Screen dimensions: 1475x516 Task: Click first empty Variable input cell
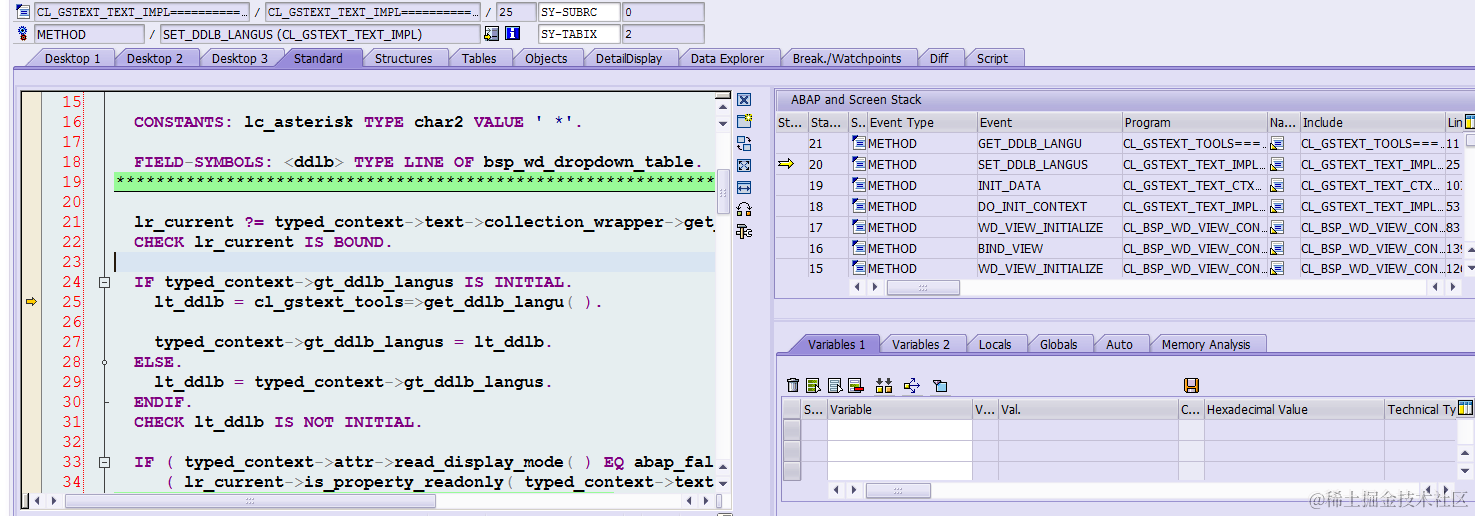tap(899, 429)
